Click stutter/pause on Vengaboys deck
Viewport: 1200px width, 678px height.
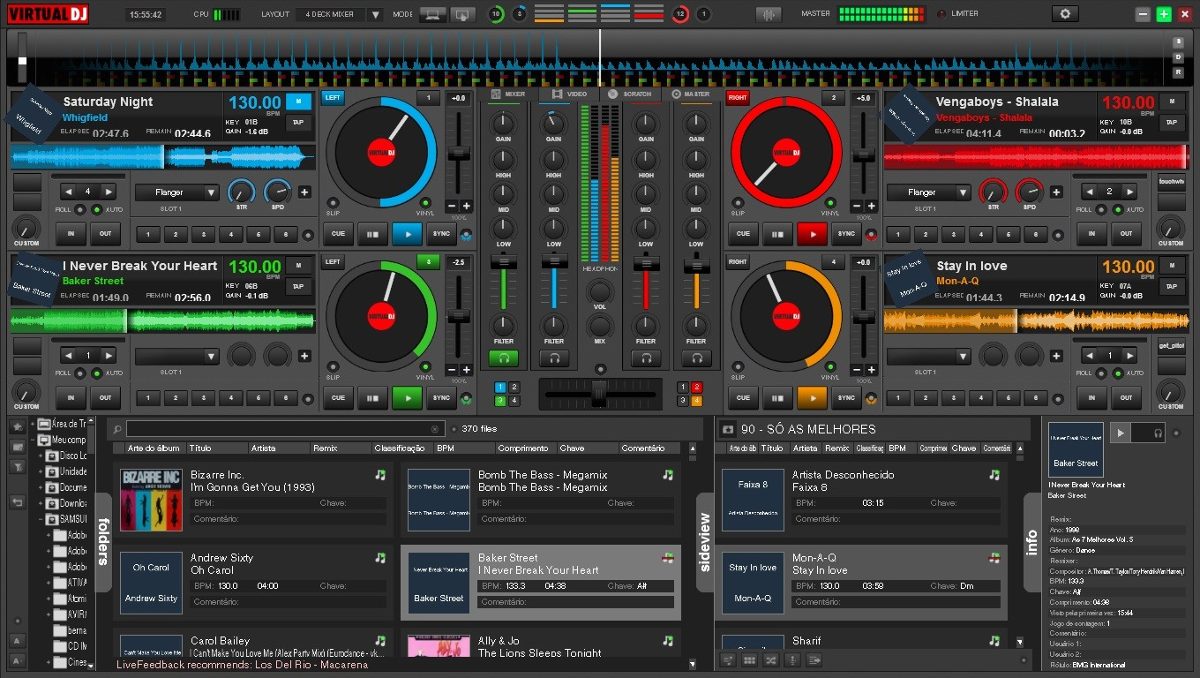(777, 234)
